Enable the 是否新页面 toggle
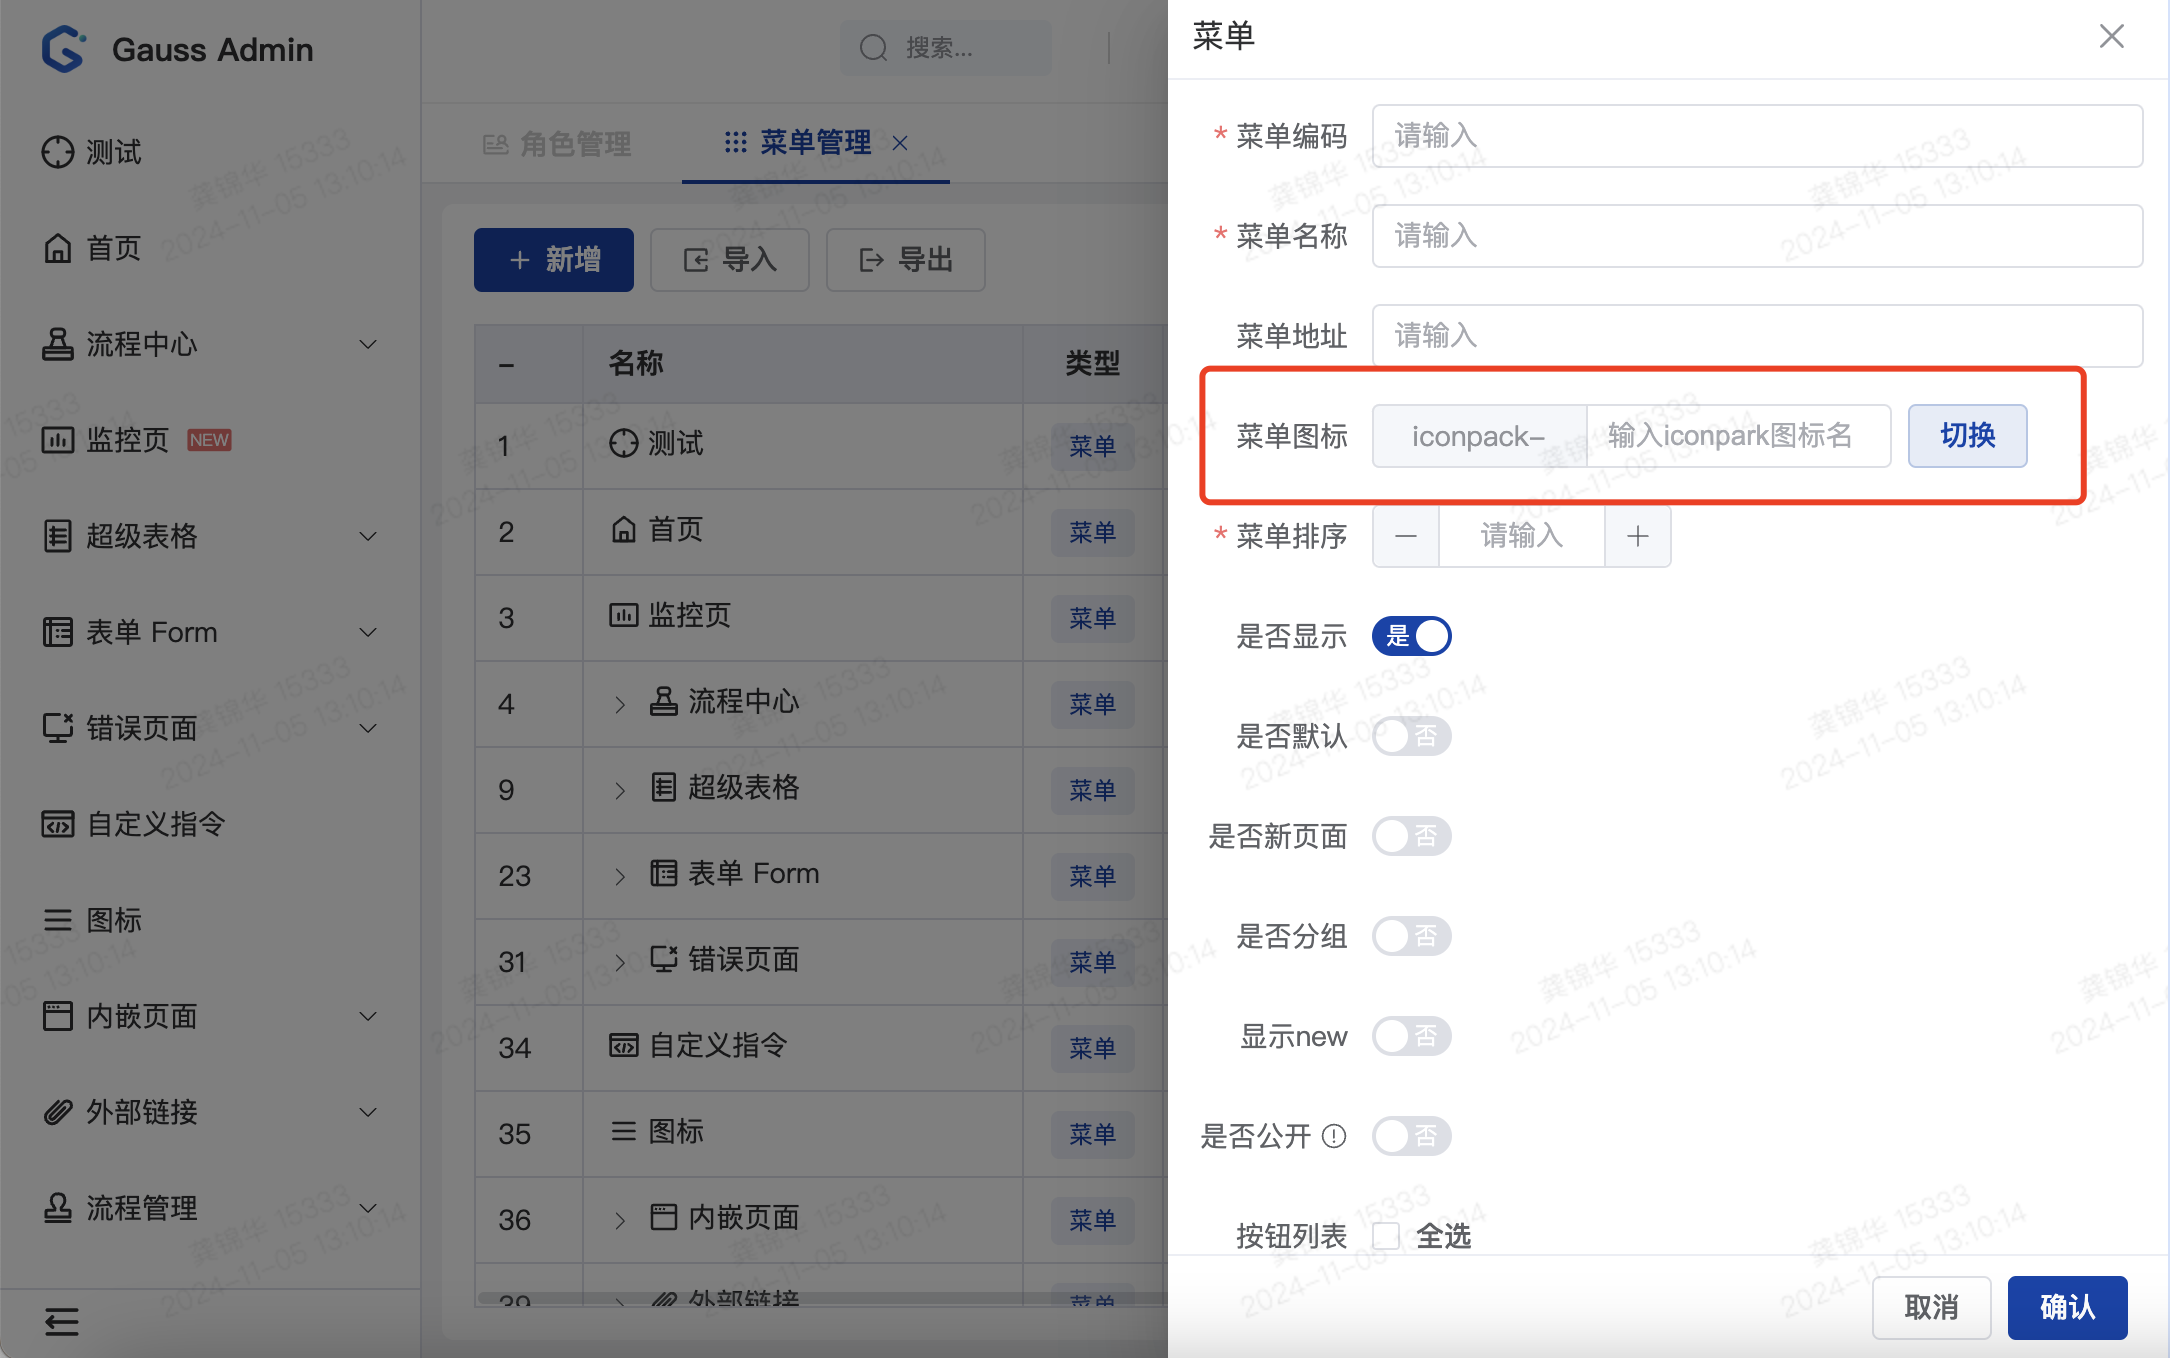2170x1358 pixels. [1411, 836]
